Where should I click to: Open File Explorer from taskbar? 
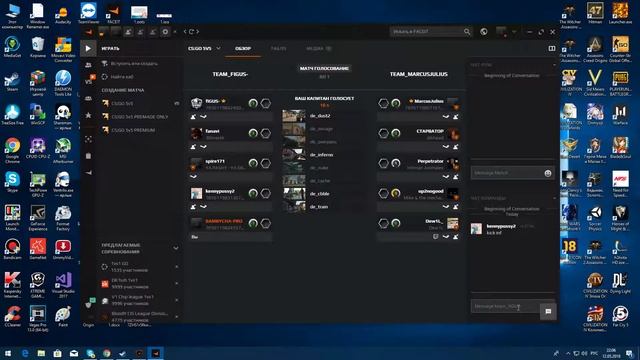click(41, 353)
